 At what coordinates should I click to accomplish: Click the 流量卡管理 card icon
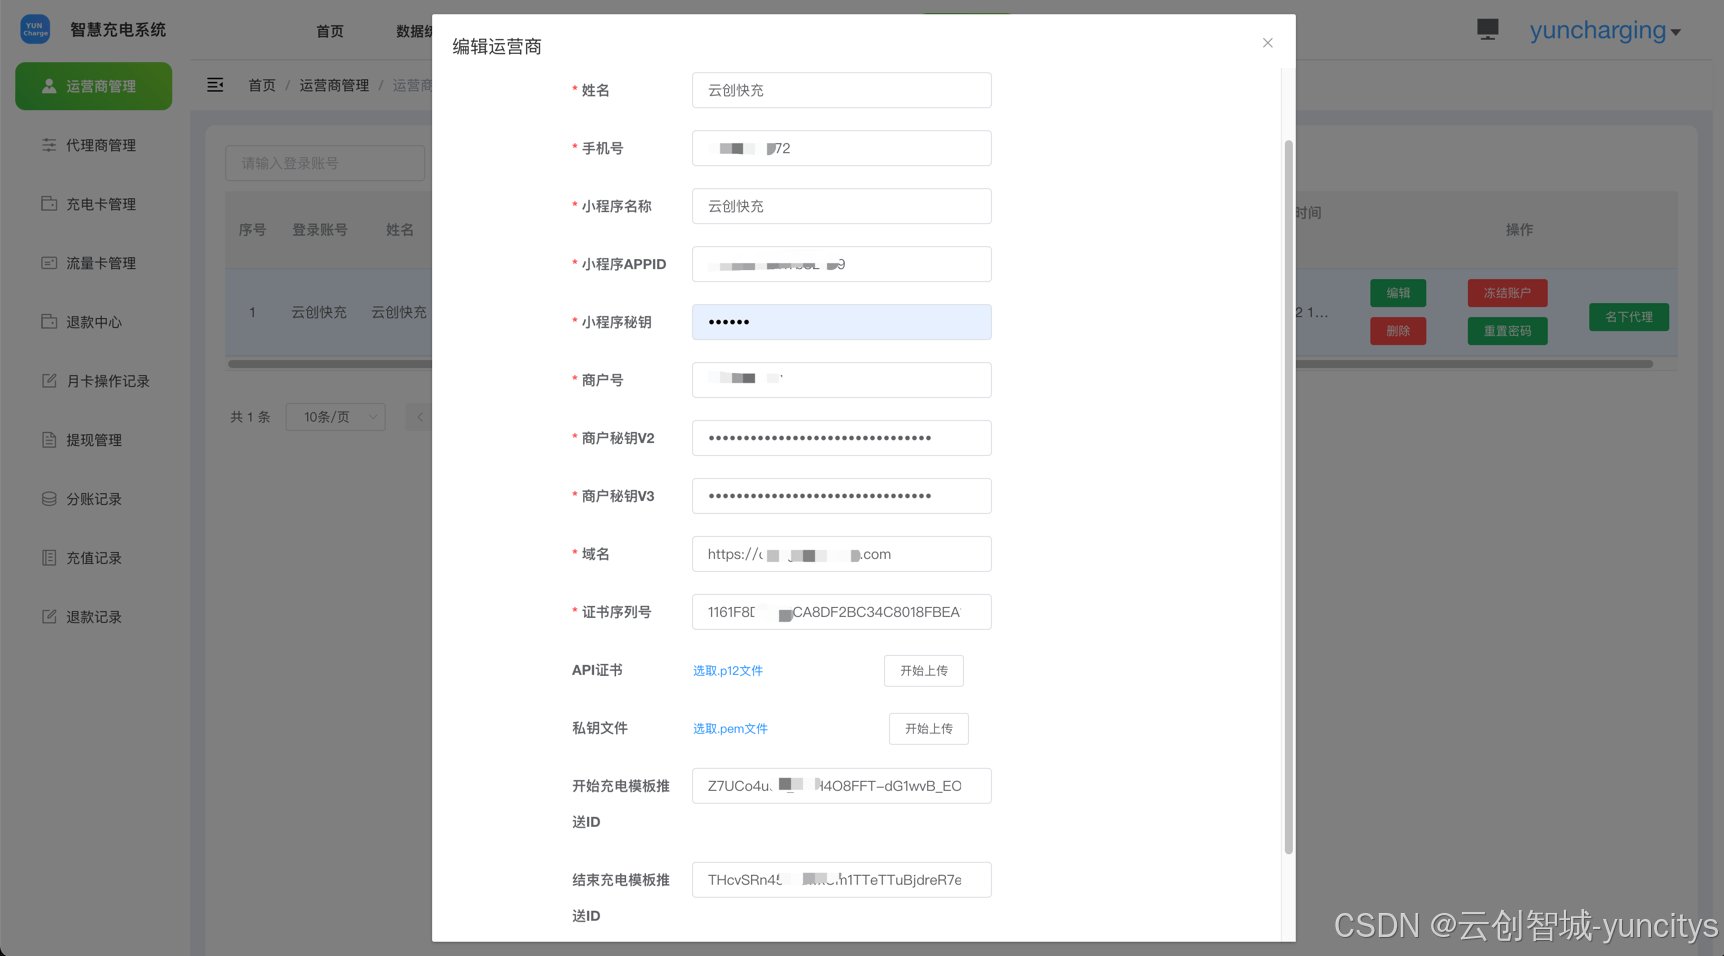pyautogui.click(x=48, y=263)
